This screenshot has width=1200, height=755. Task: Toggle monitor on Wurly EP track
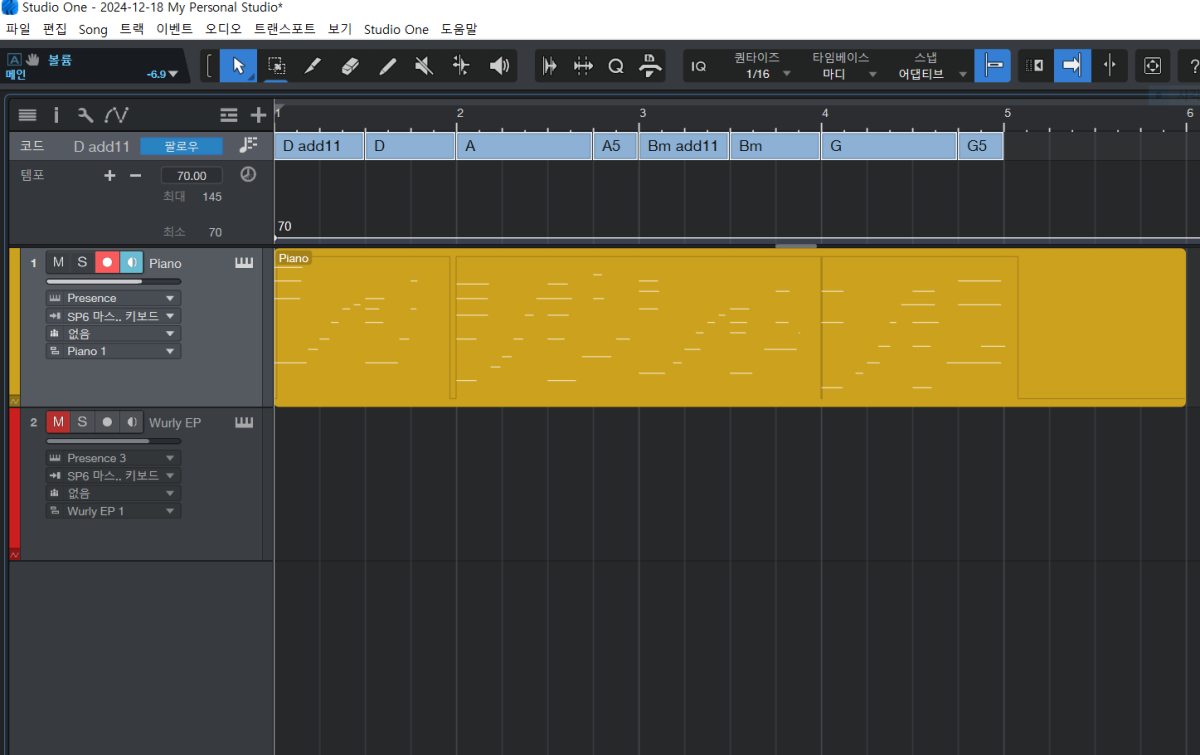pos(131,423)
